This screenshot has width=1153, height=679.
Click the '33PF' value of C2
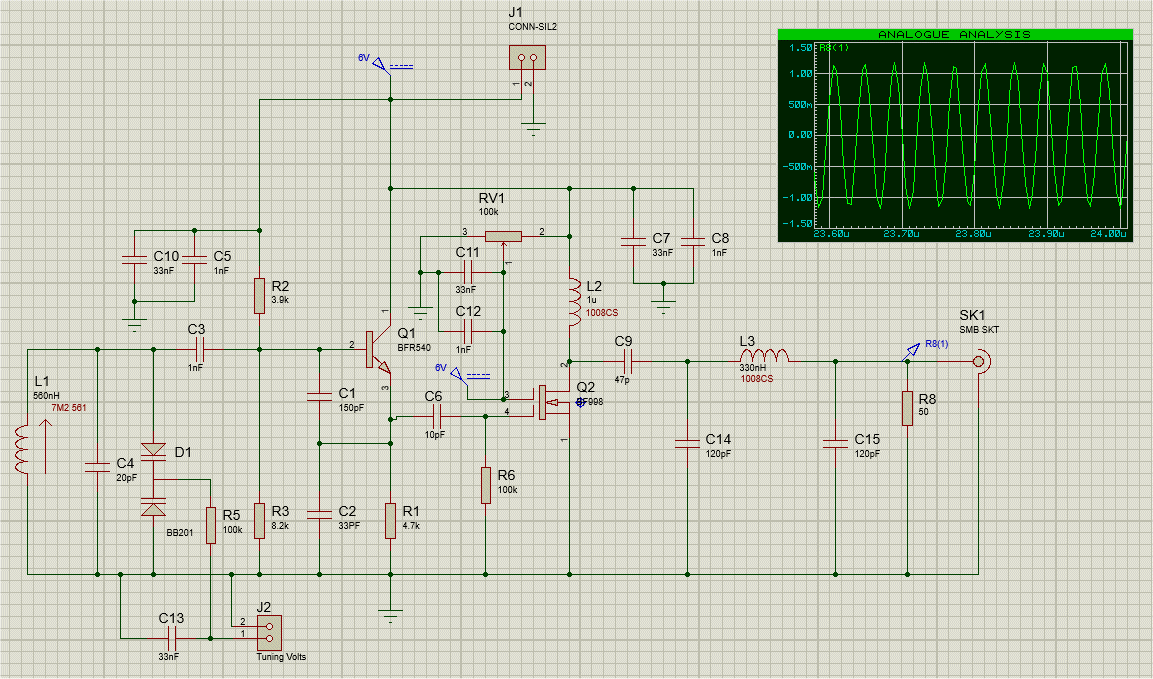pos(349,526)
